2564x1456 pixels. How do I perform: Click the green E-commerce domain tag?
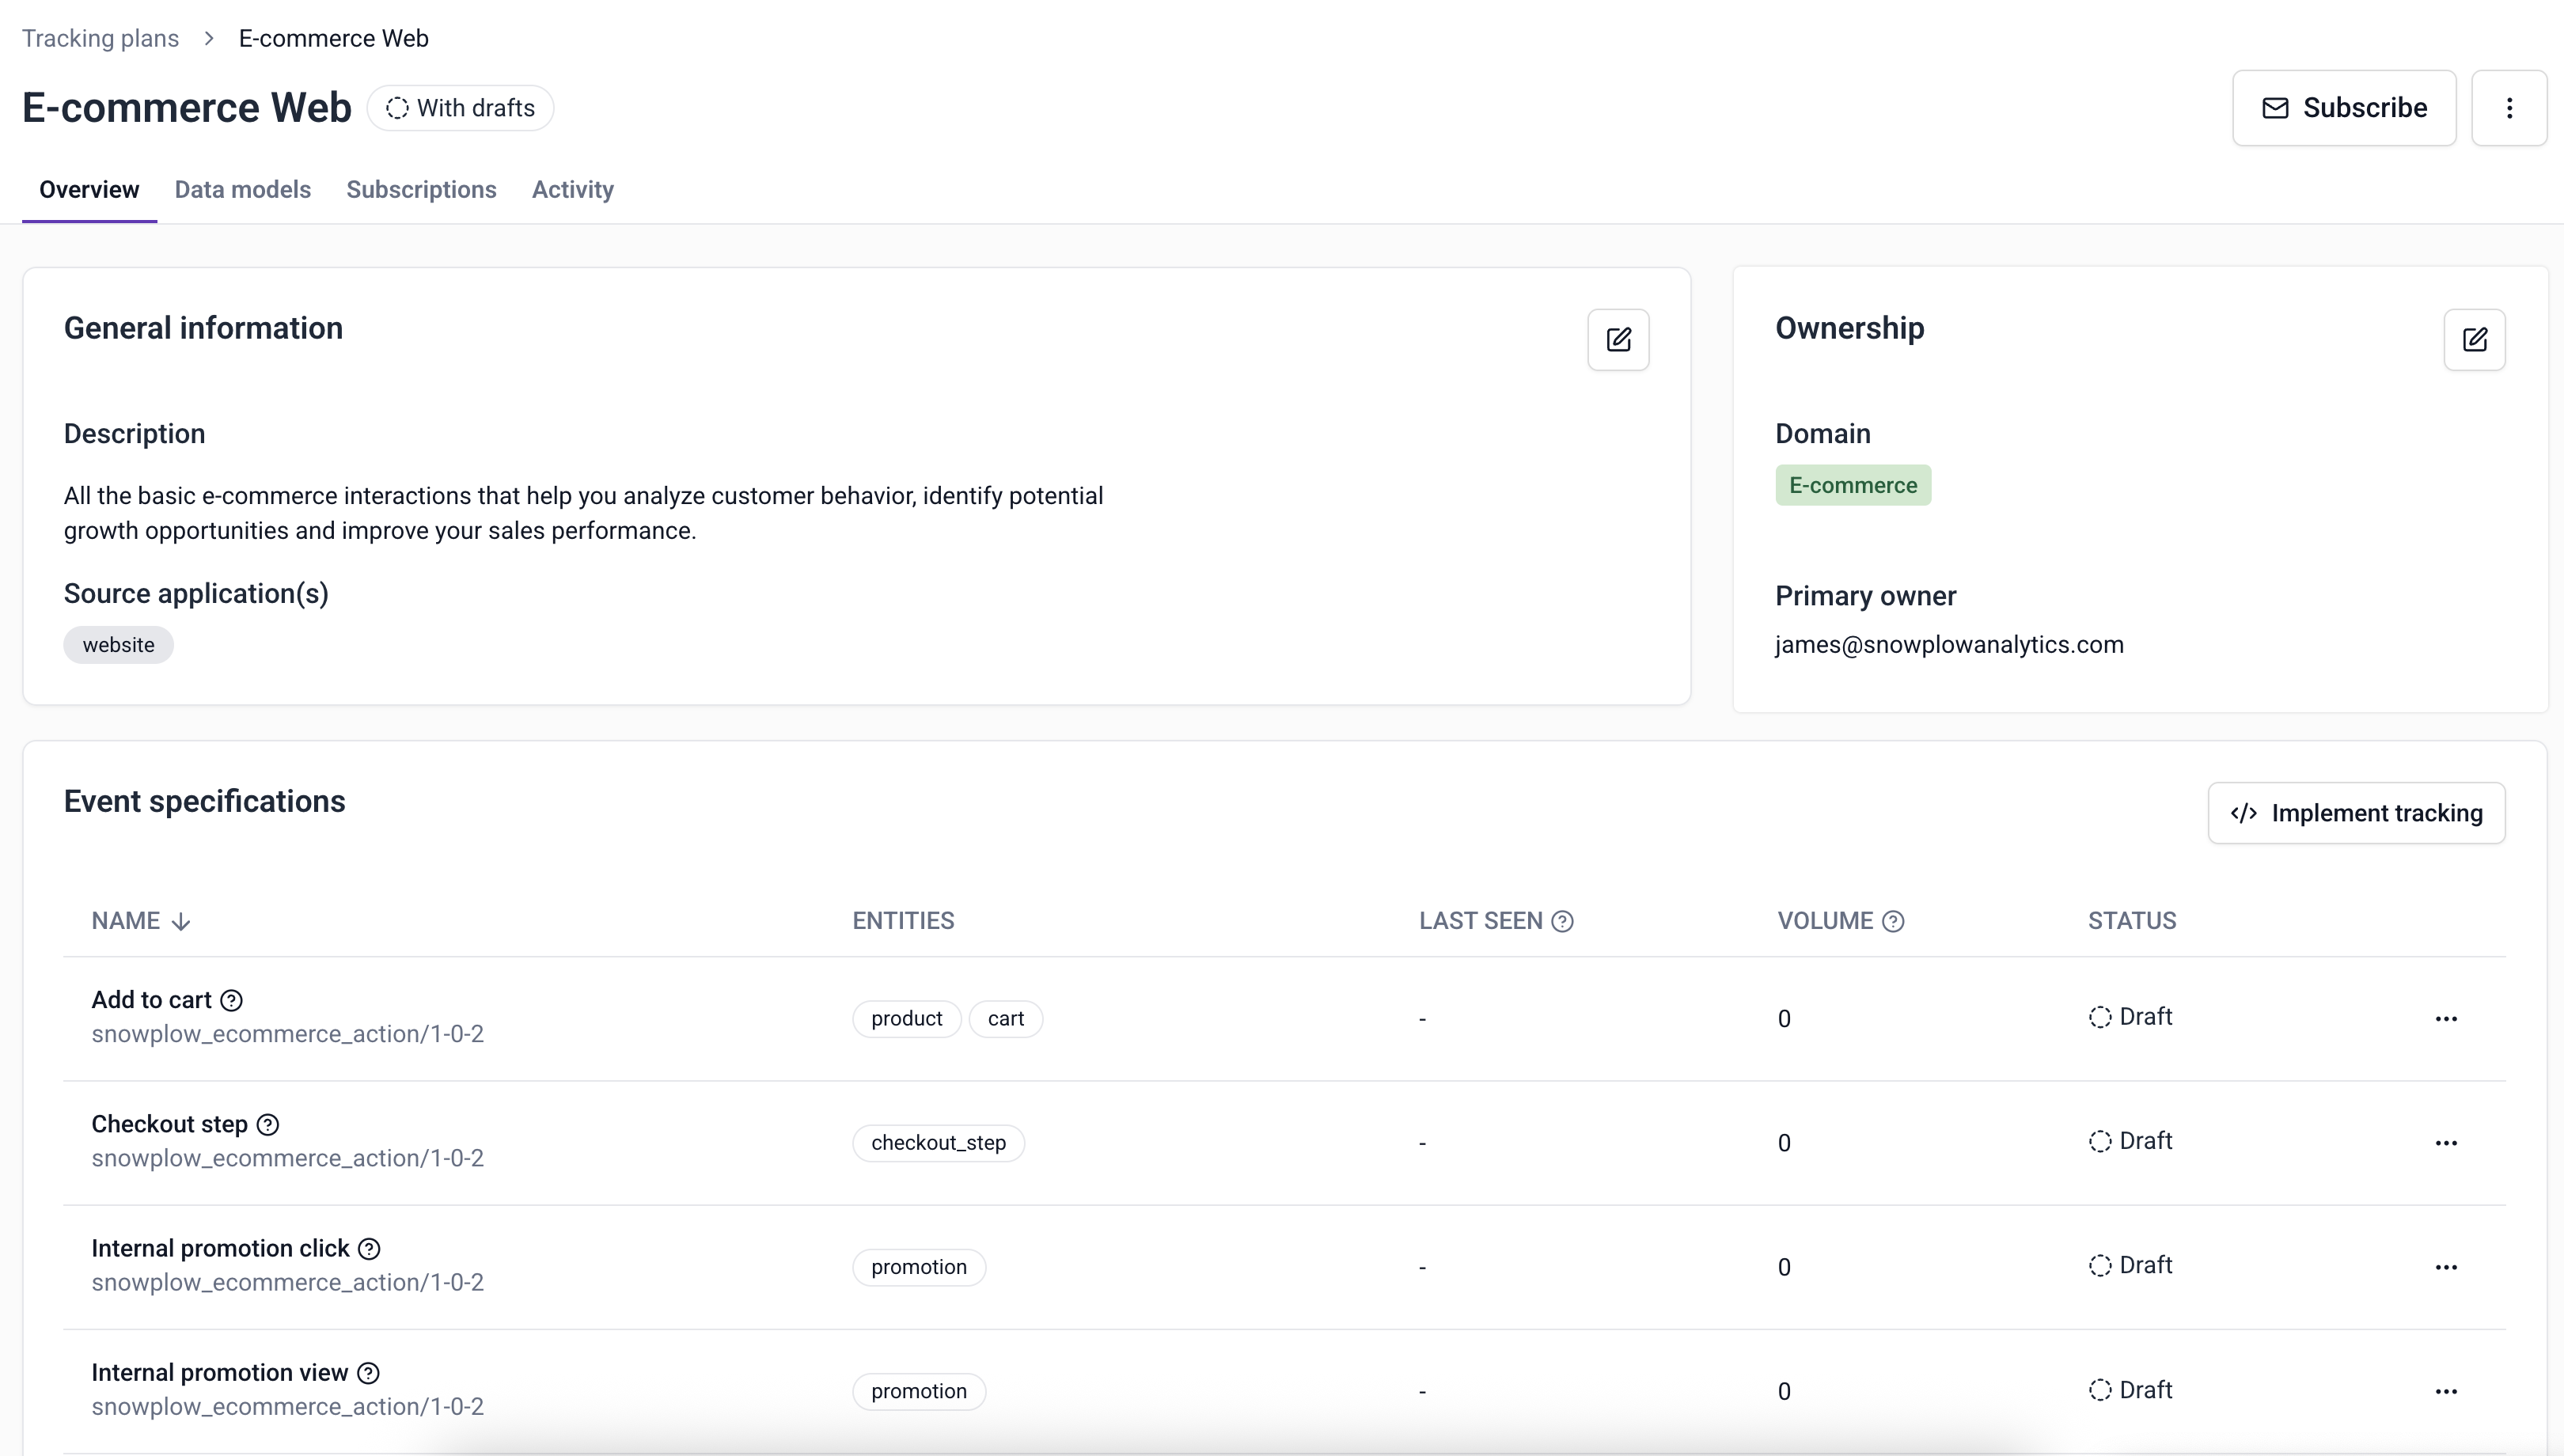pyautogui.click(x=1852, y=485)
